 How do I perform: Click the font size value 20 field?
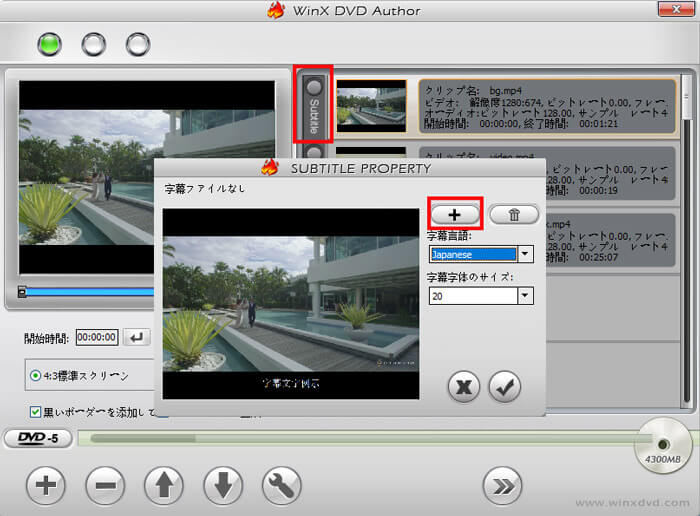click(x=473, y=295)
